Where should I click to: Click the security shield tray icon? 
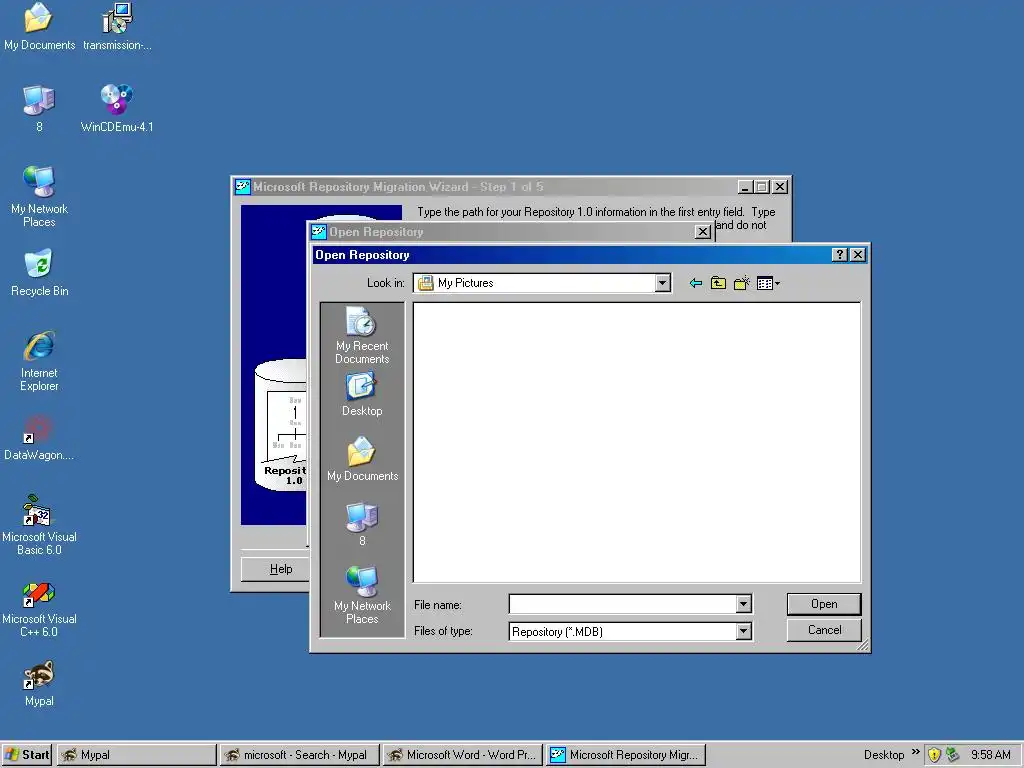(935, 755)
